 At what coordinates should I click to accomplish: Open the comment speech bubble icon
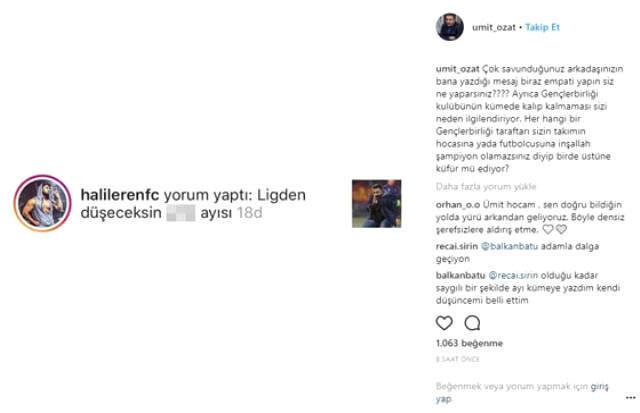[x=472, y=323]
